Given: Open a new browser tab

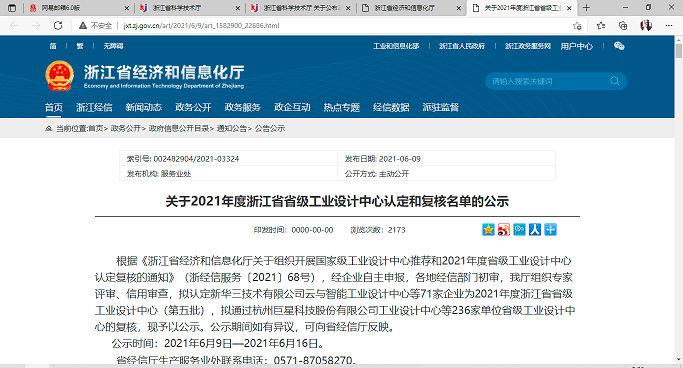Looking at the screenshot, I should pos(586,7).
